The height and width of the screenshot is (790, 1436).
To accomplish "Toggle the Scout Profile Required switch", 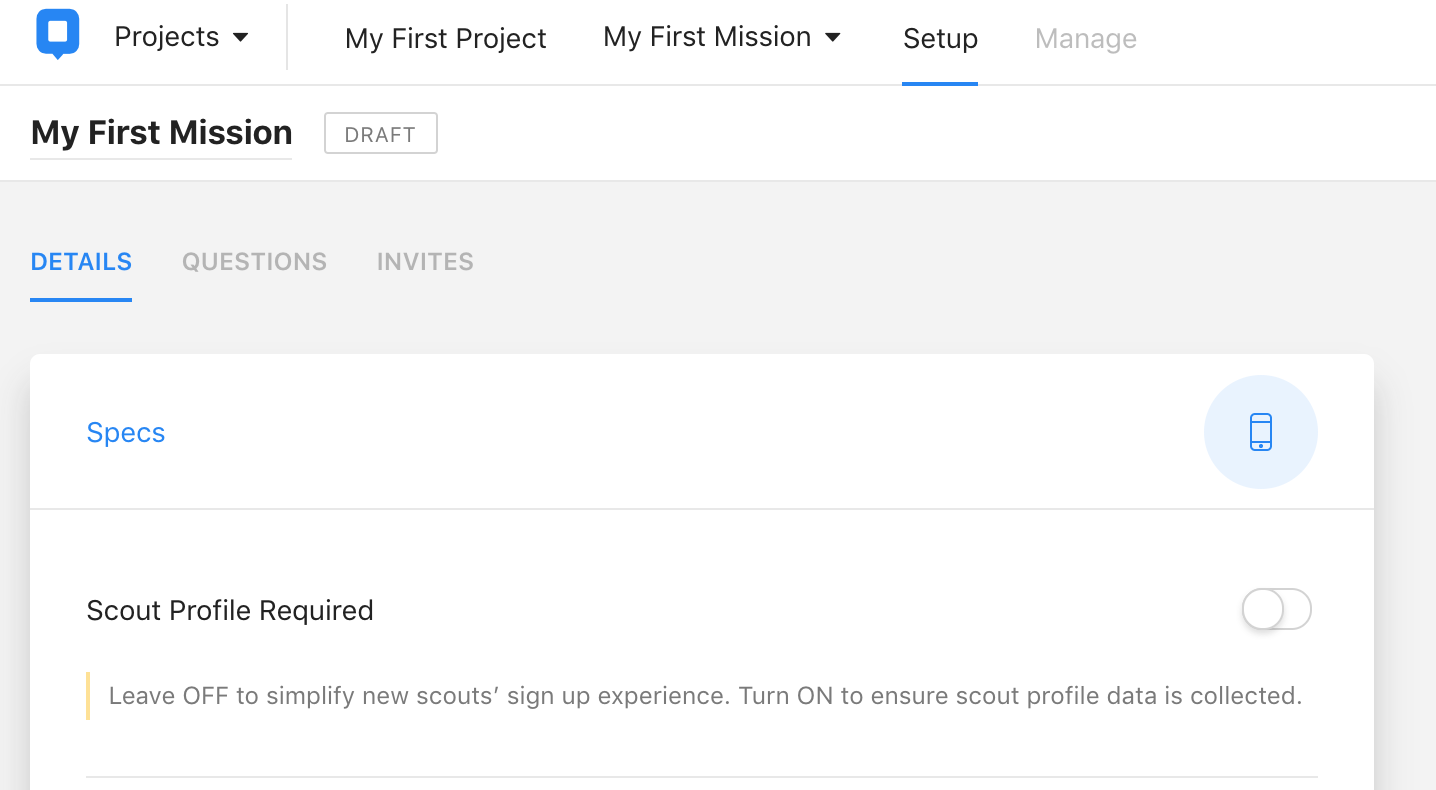I will tap(1276, 609).
